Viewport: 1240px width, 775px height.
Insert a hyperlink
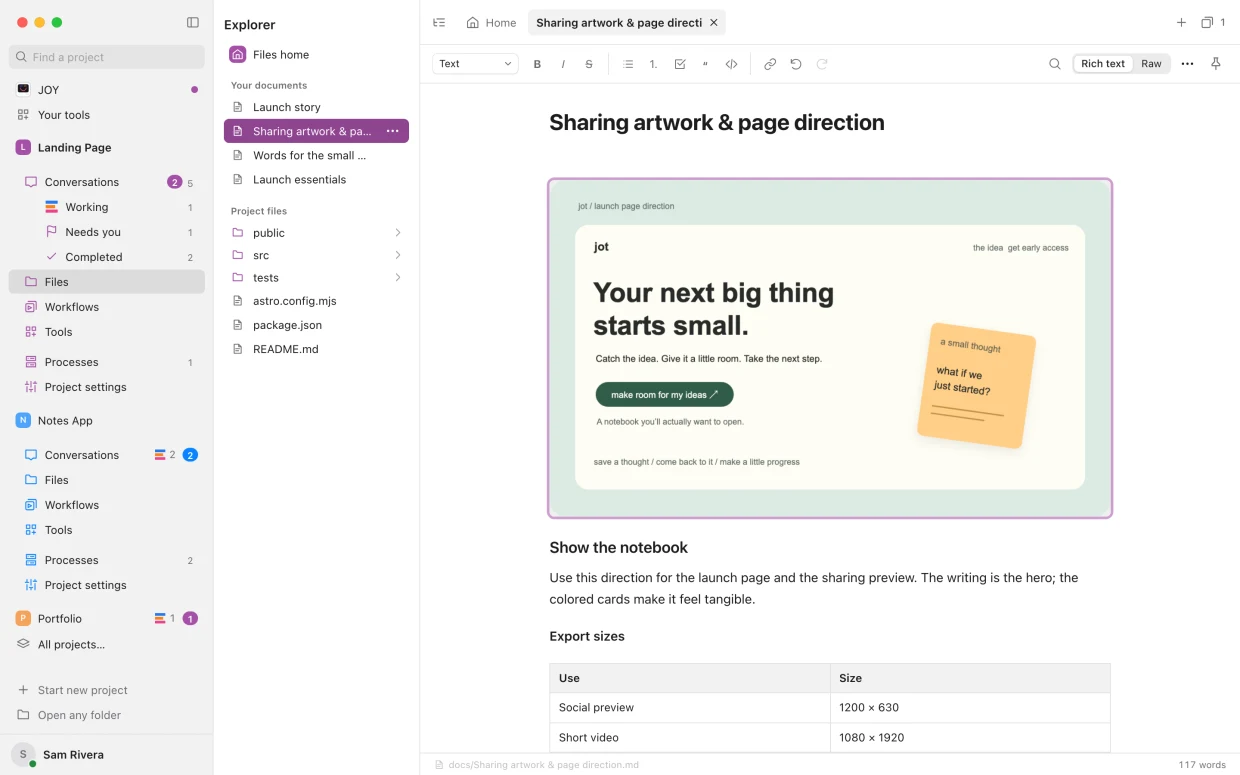pyautogui.click(x=770, y=64)
